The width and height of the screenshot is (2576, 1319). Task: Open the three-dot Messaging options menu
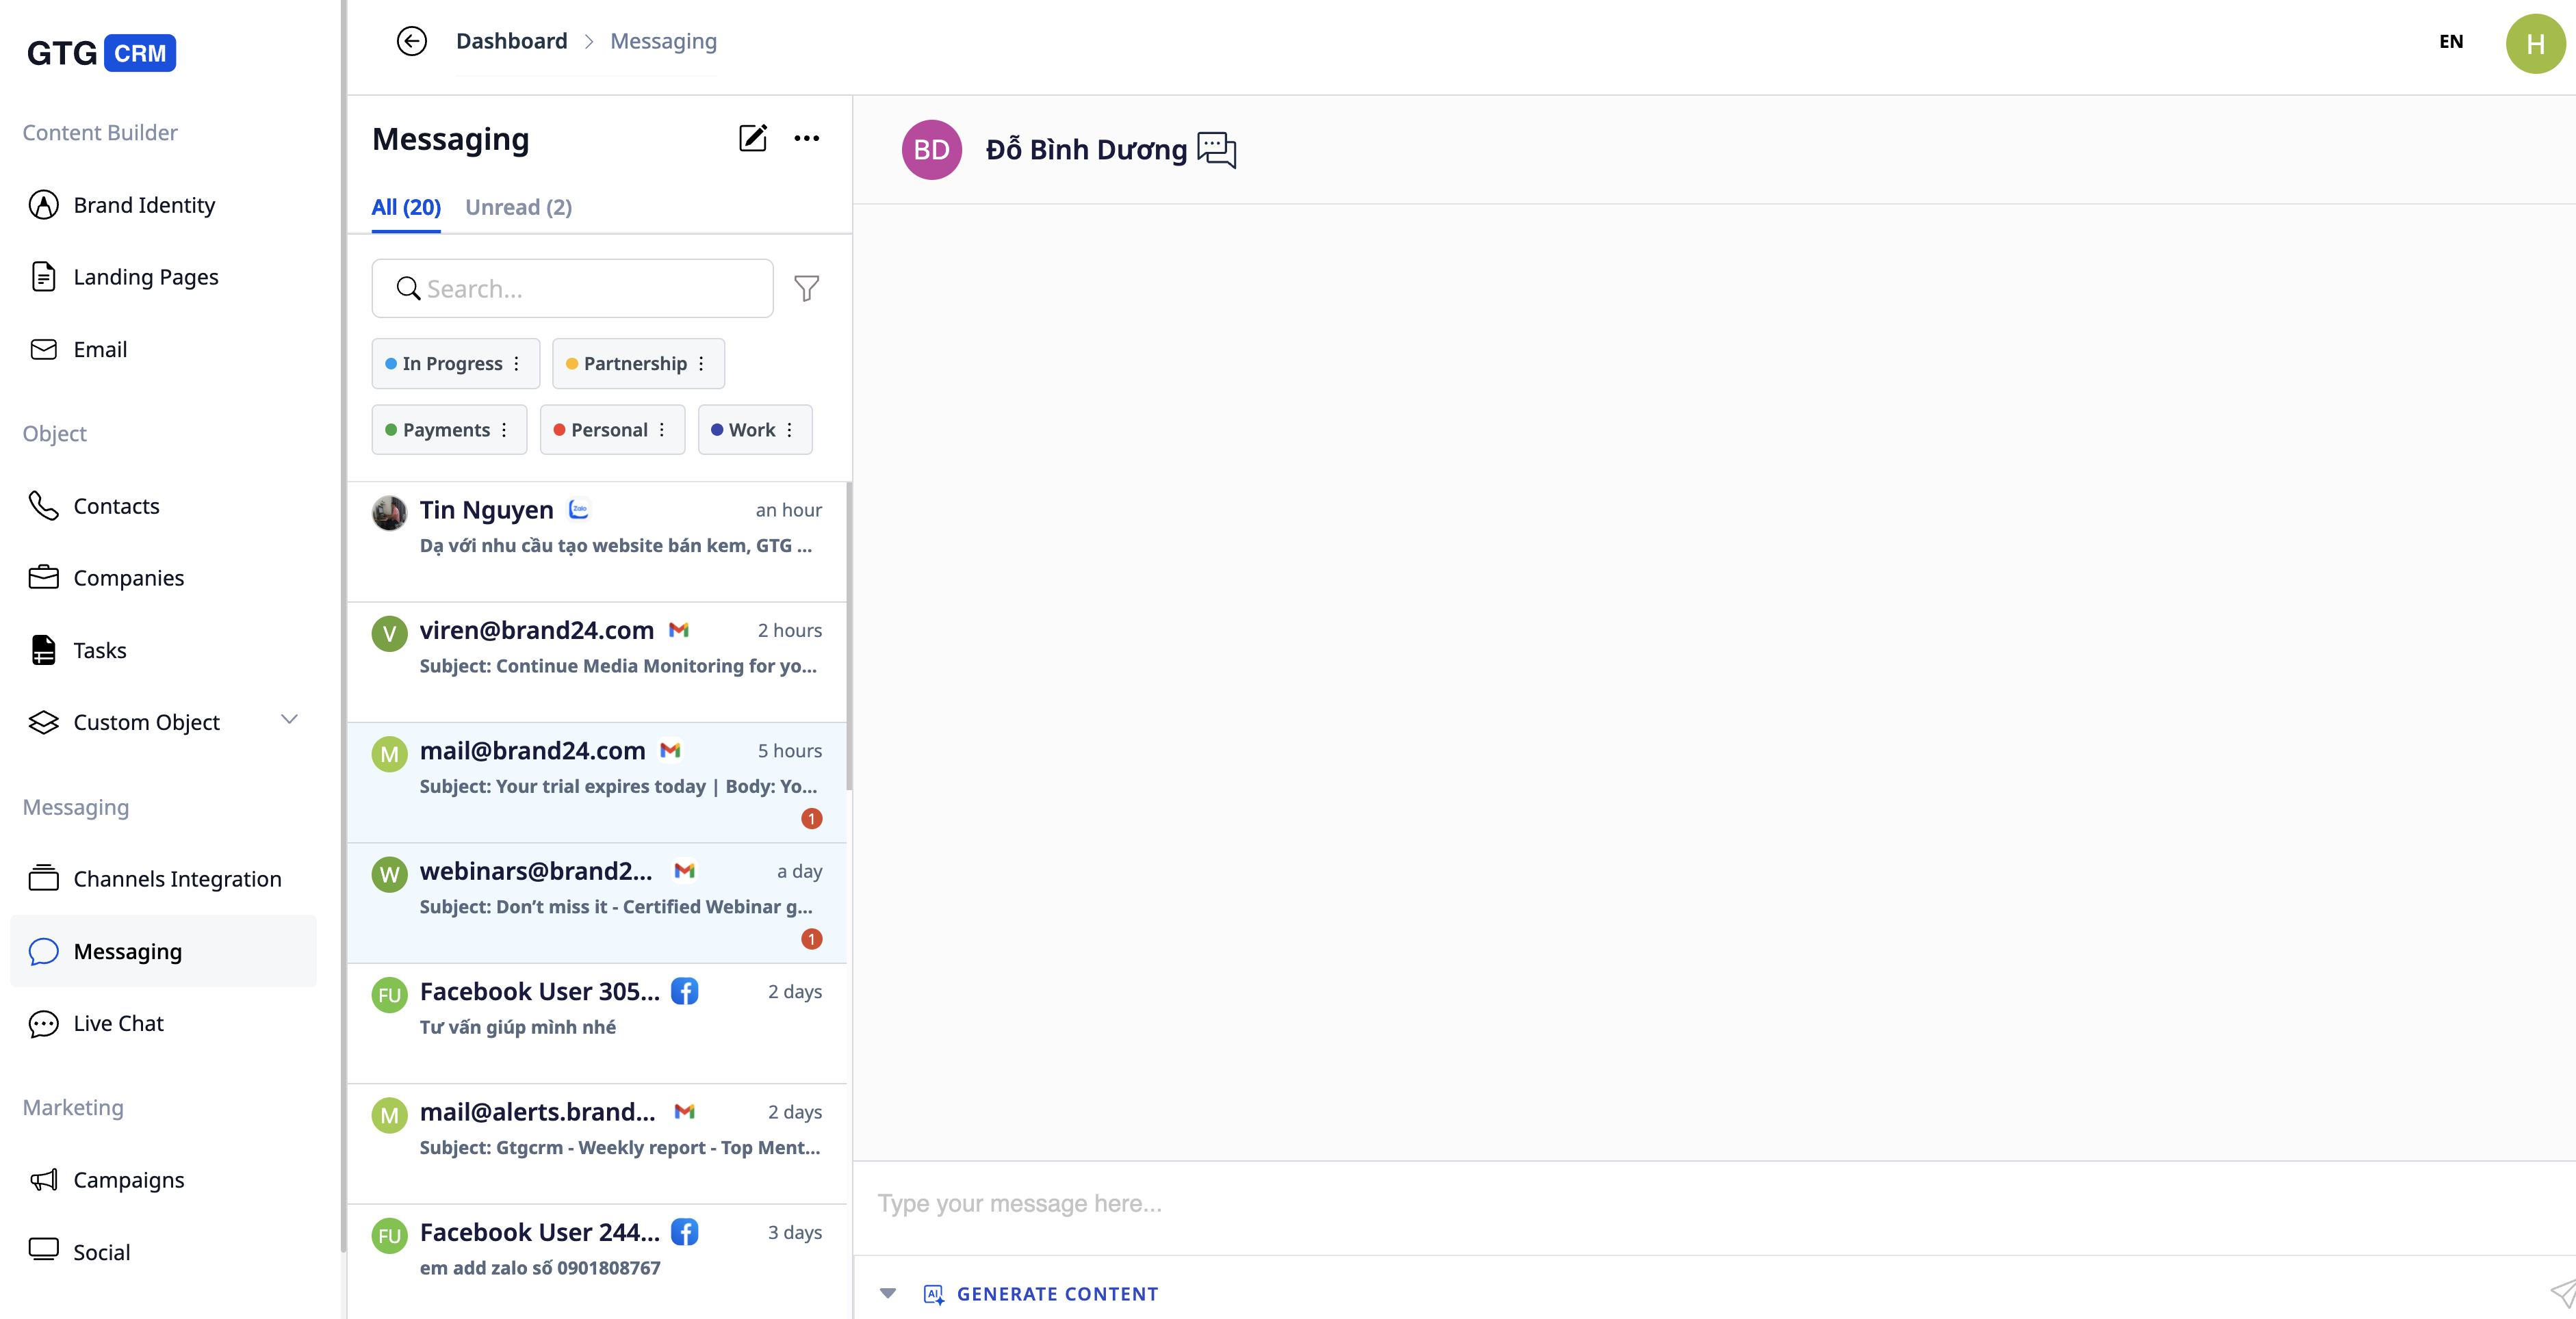click(x=806, y=138)
